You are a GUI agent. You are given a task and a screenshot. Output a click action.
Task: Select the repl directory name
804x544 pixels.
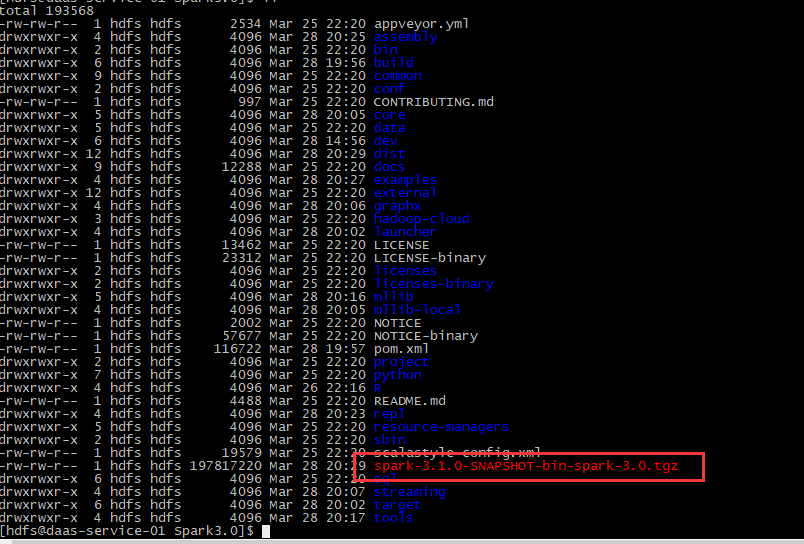tap(390, 414)
